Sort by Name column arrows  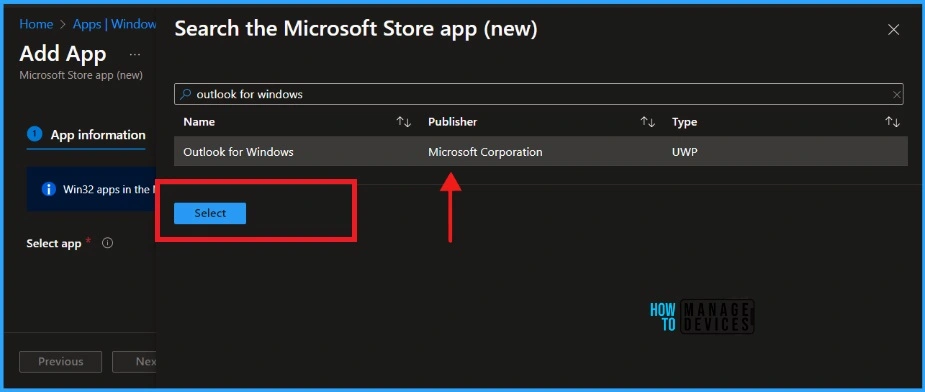[x=404, y=122]
